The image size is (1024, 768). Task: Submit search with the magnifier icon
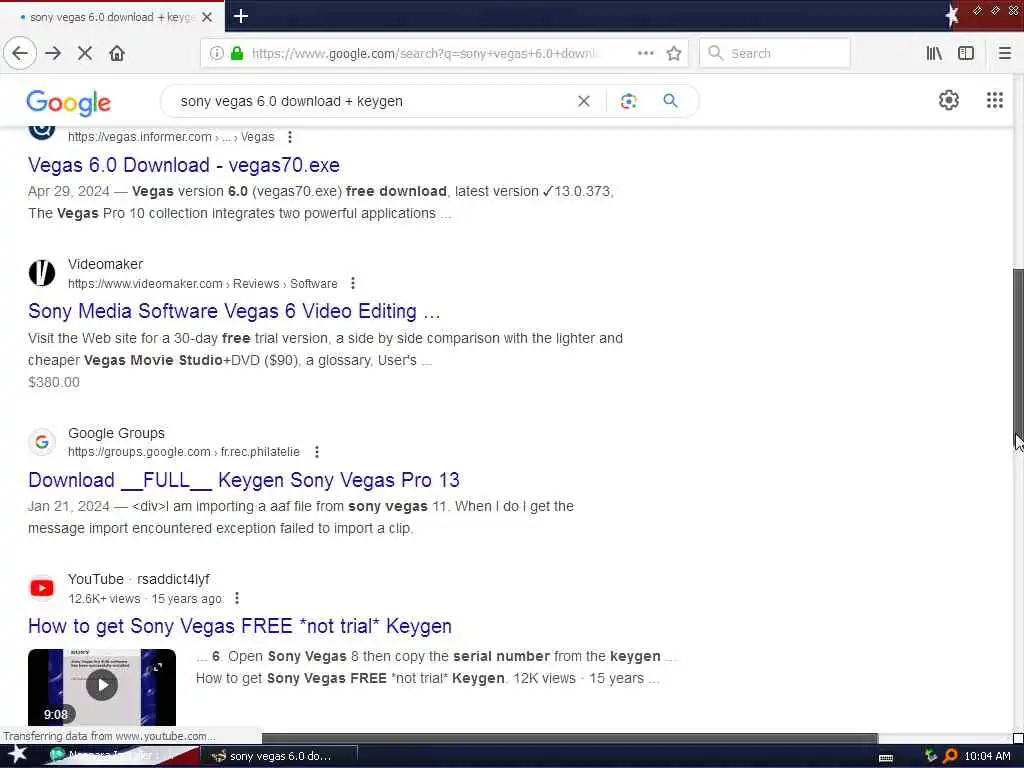(670, 101)
